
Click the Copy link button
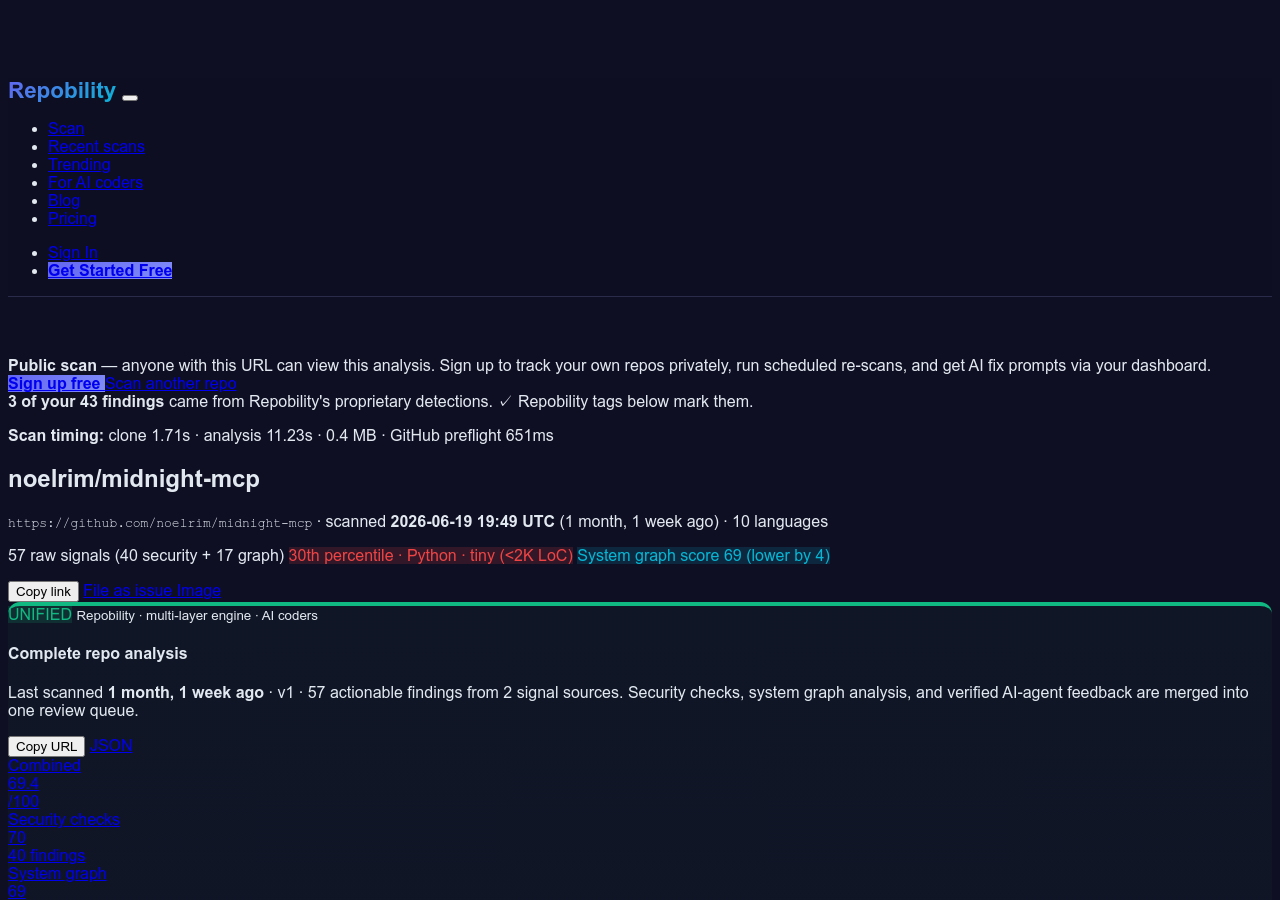[43, 591]
